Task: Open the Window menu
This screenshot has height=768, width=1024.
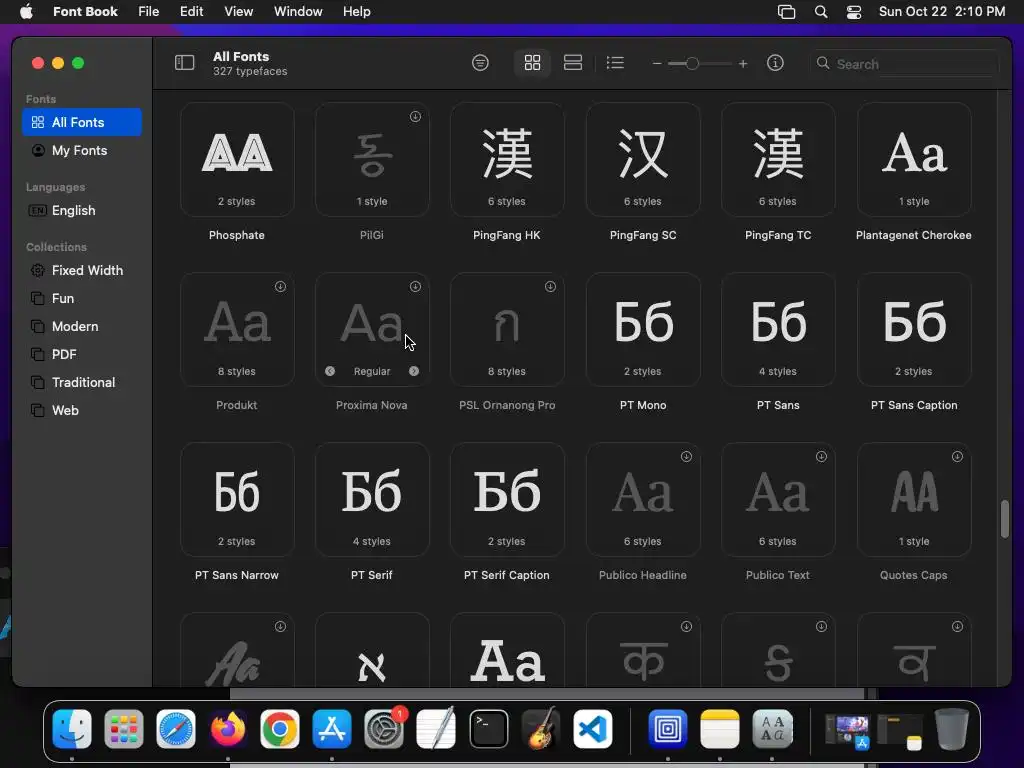Action: [x=298, y=12]
